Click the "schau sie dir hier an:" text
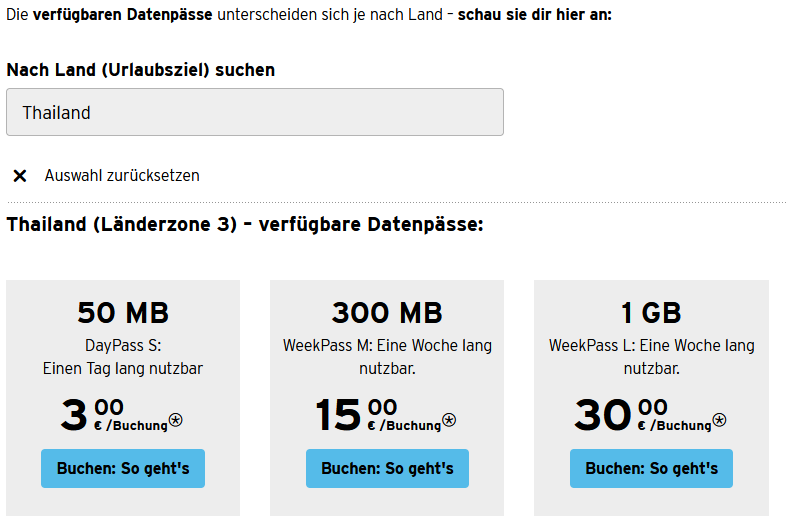The width and height of the screenshot is (788, 520). click(534, 16)
